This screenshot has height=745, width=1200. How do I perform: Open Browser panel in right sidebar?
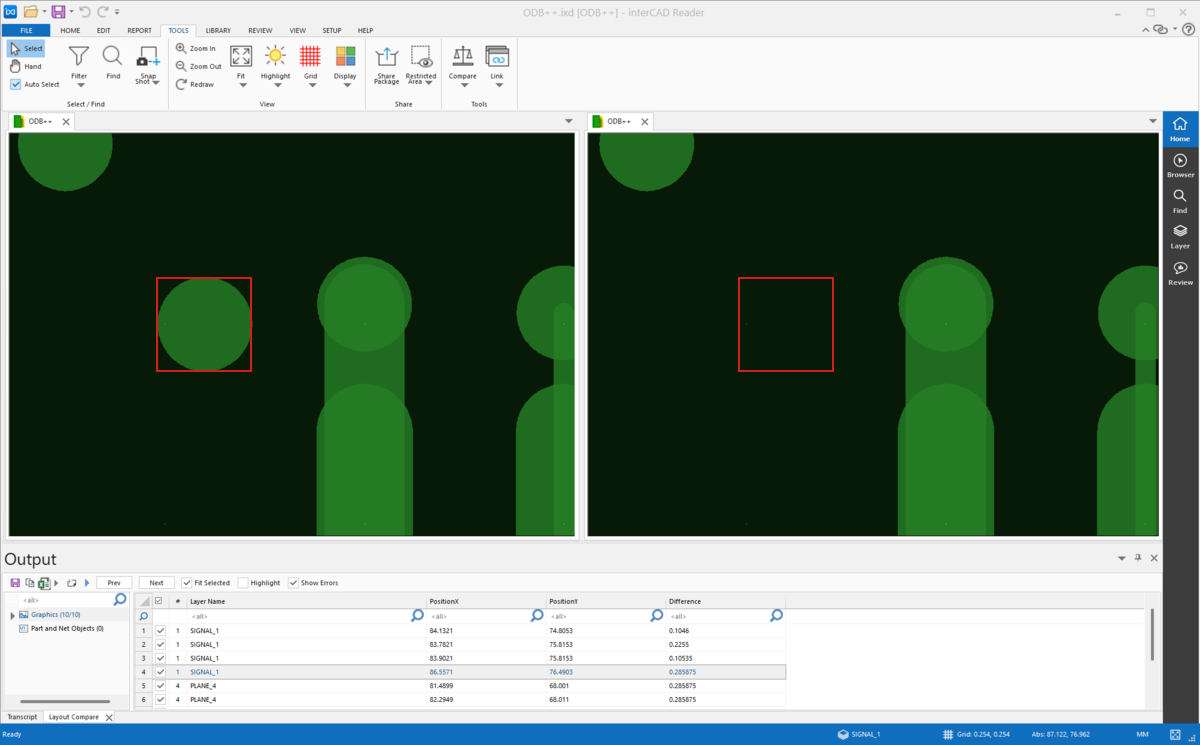tap(1180, 165)
